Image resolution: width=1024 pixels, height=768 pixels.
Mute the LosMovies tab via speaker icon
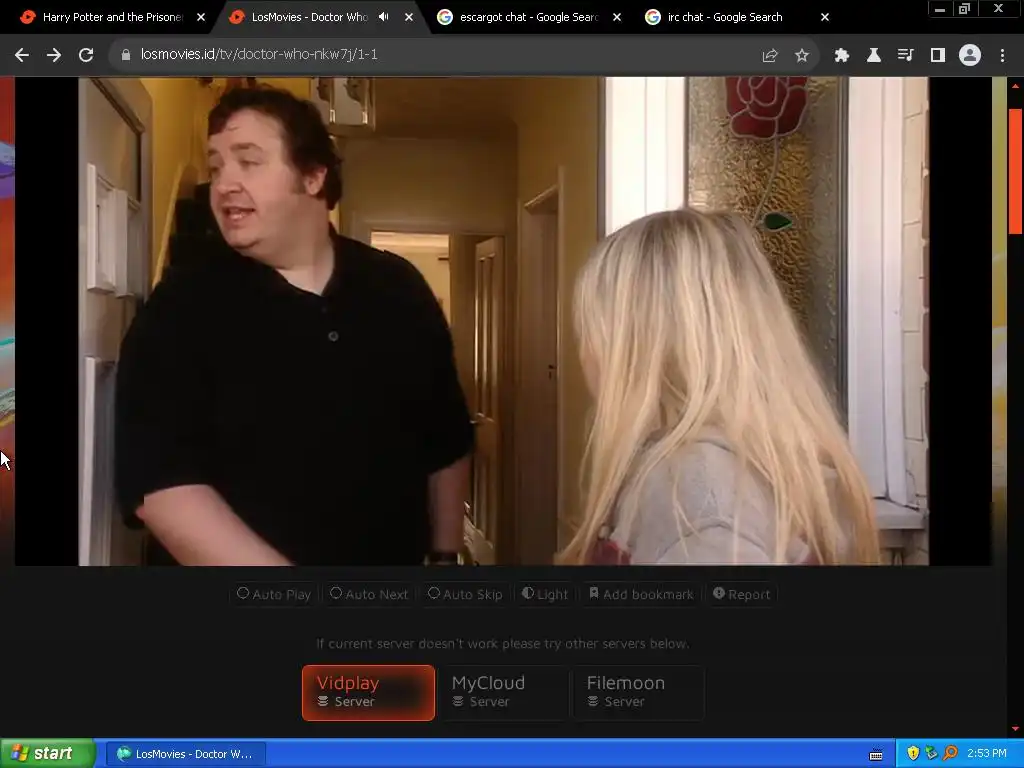click(x=383, y=17)
